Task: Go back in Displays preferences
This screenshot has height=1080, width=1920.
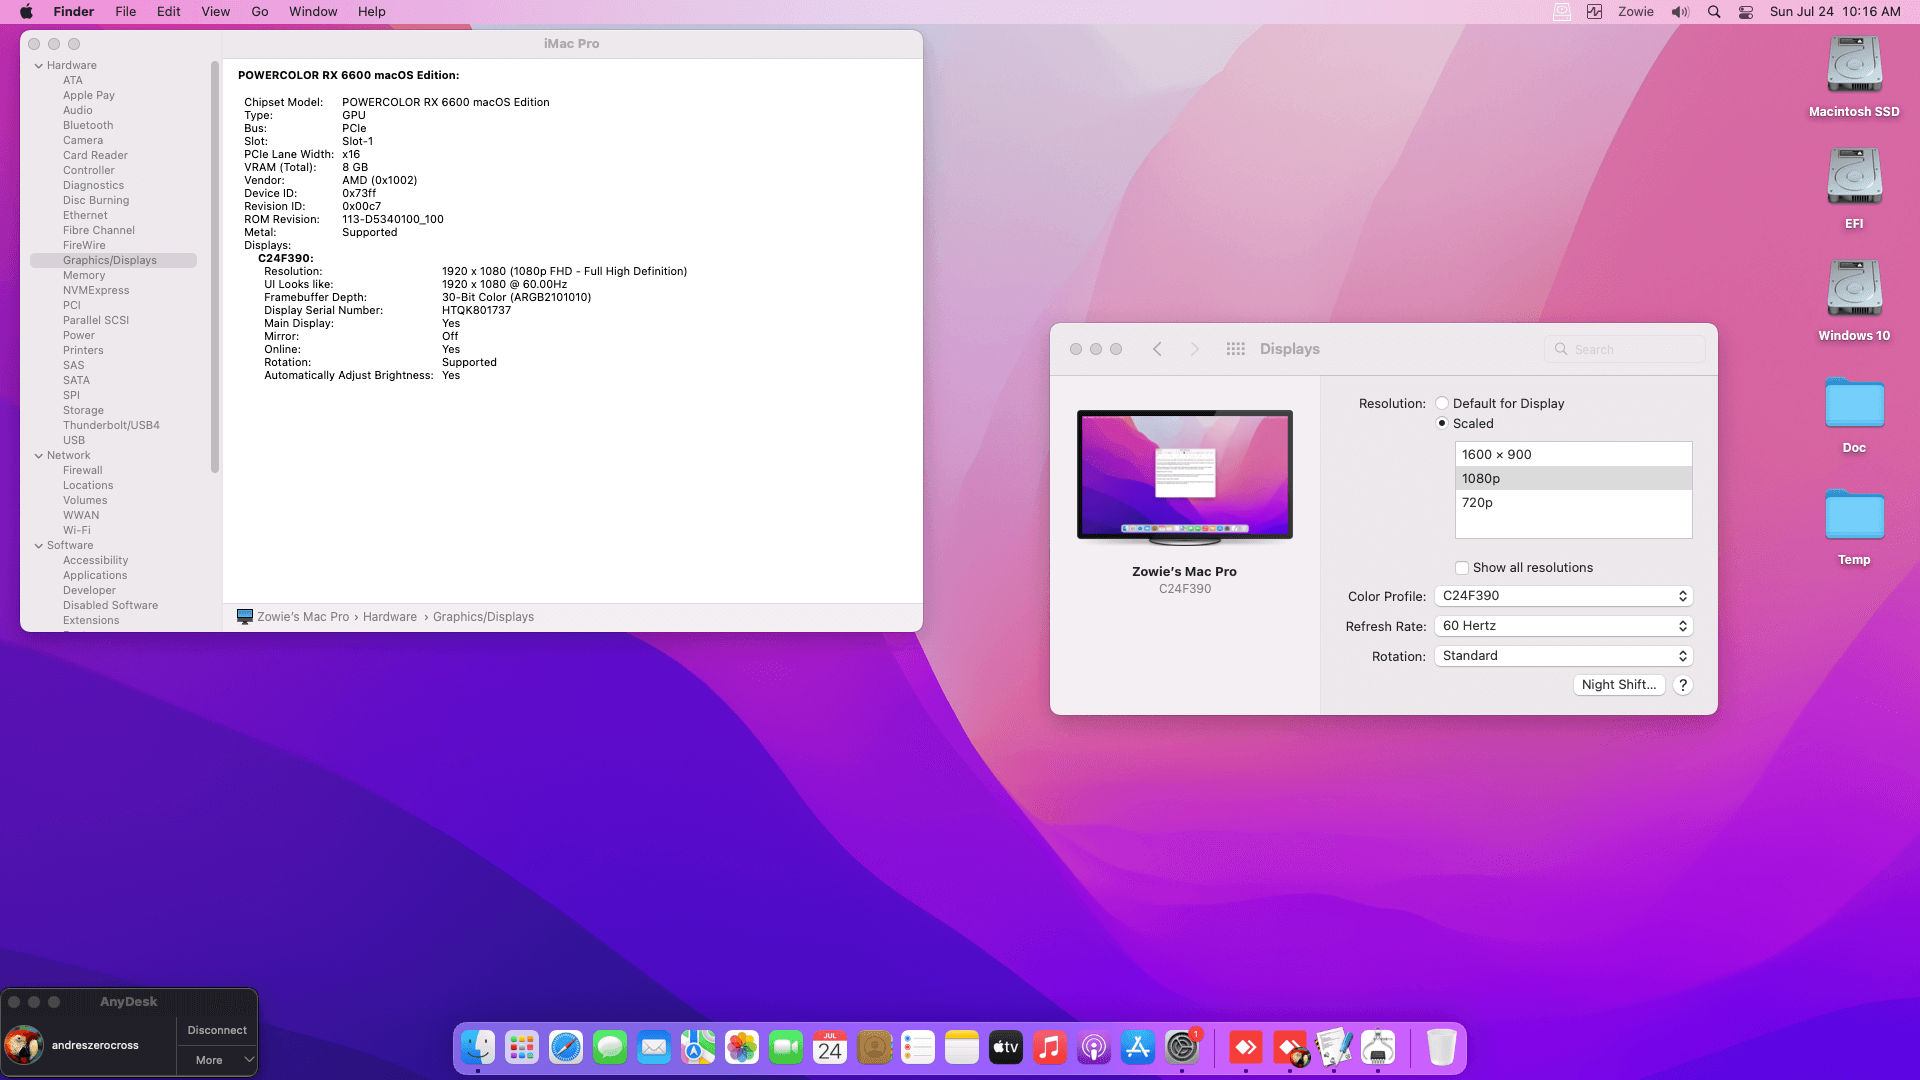Action: point(1157,349)
